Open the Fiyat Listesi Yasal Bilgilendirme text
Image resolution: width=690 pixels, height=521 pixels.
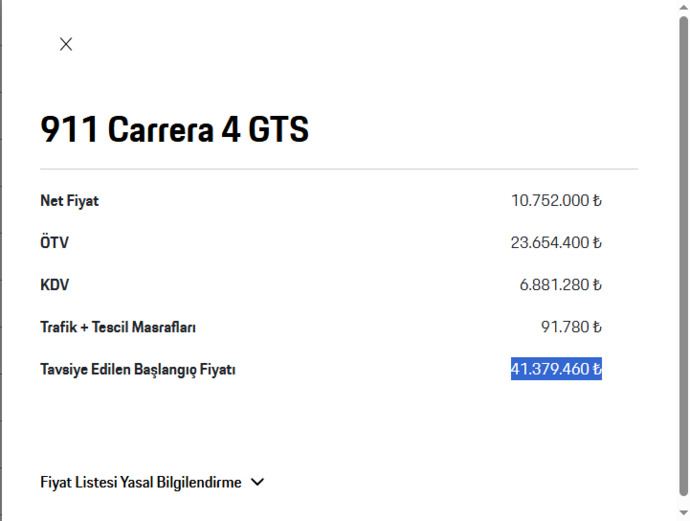tap(141, 482)
